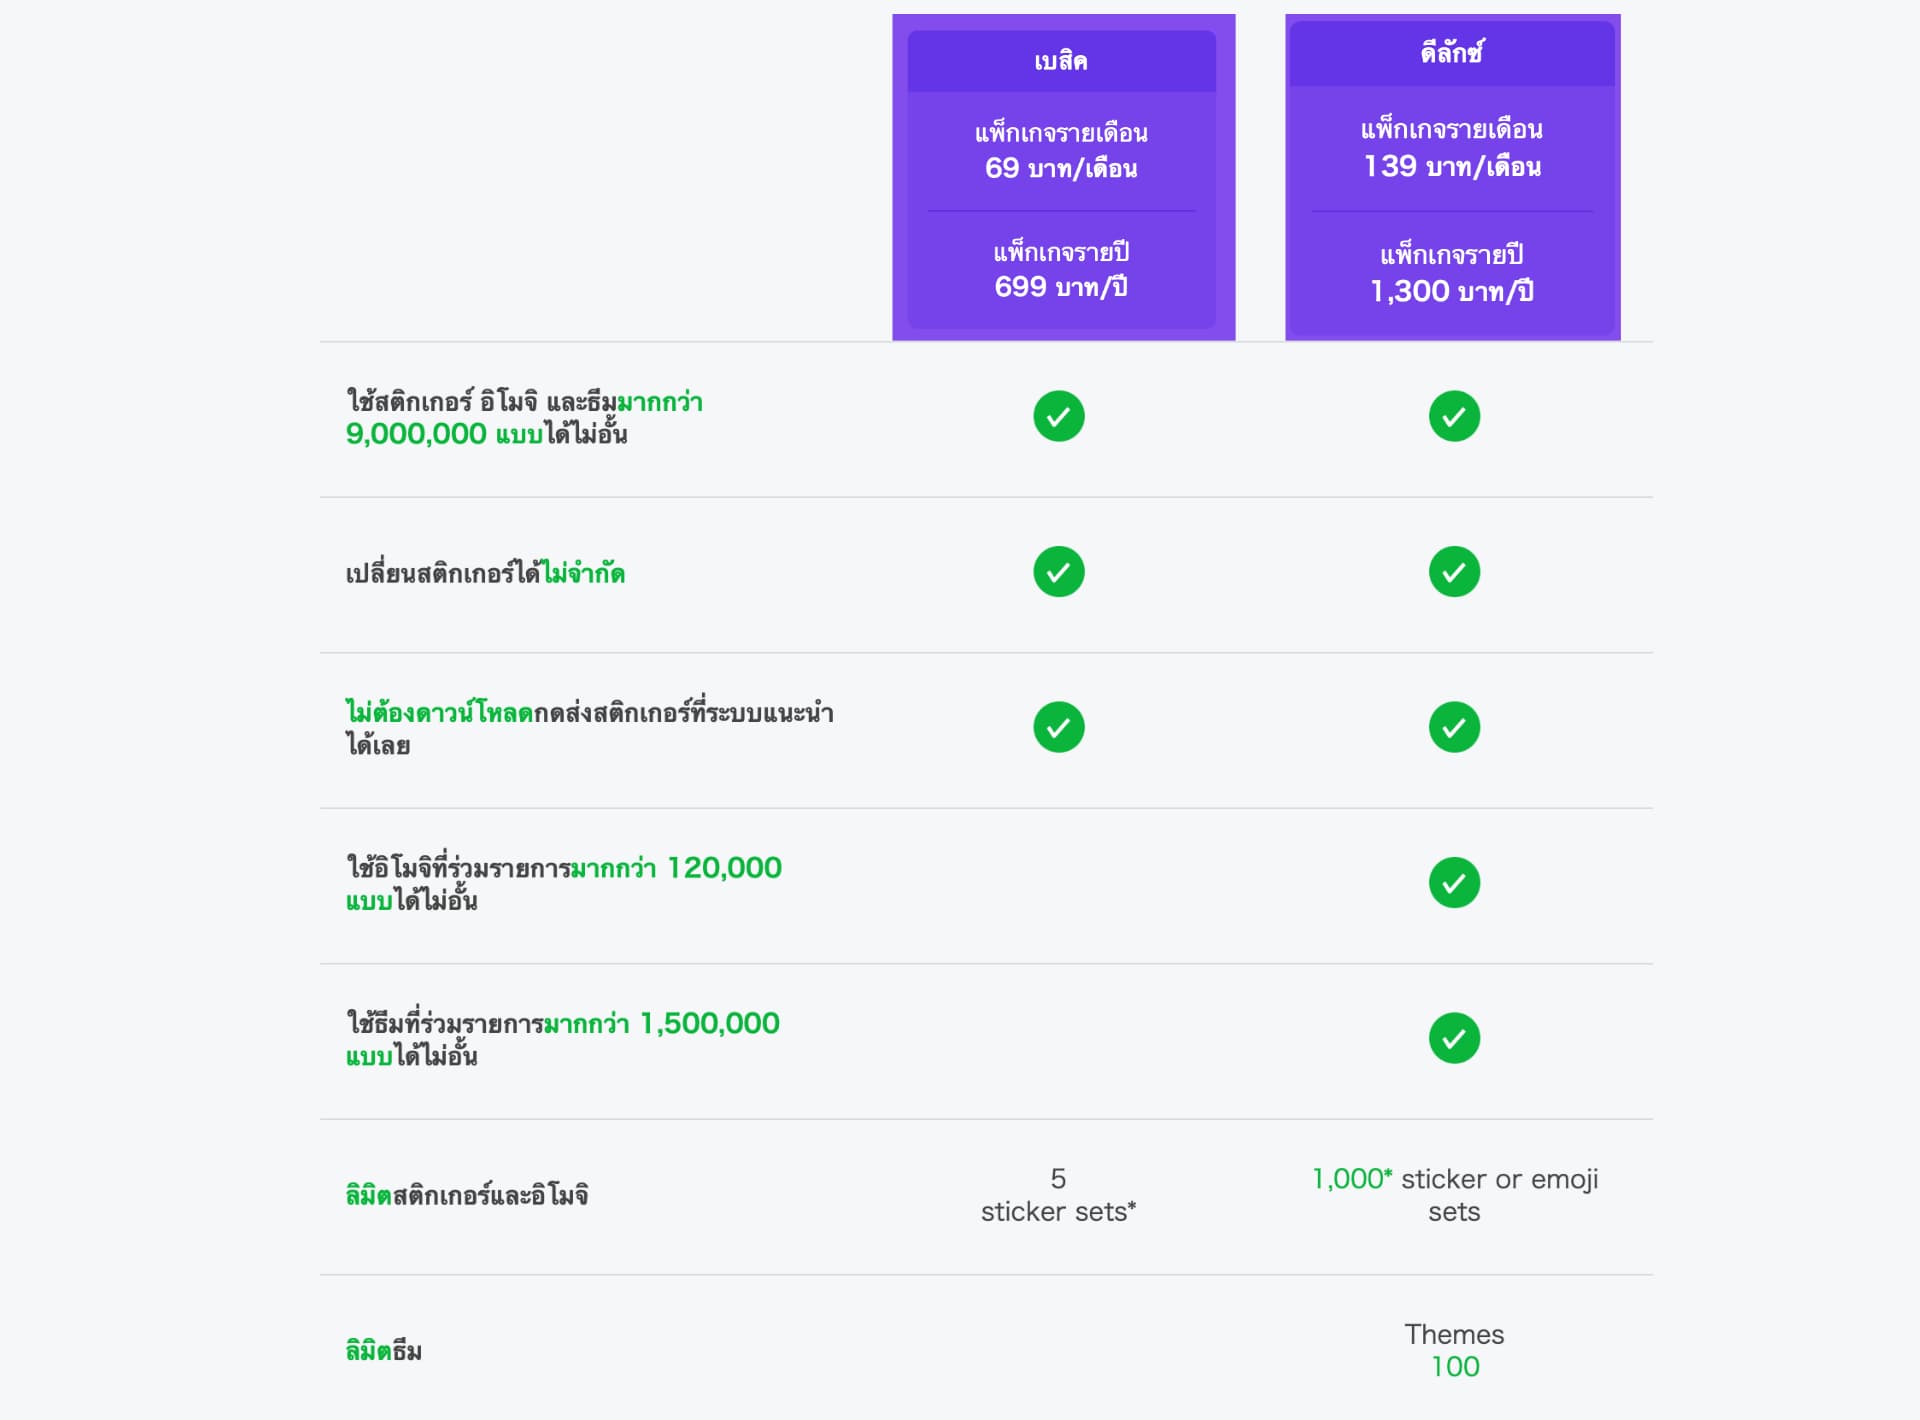
Task: Click Deluxe checkmark for 120,000 emoji row
Action: [x=1453, y=883]
